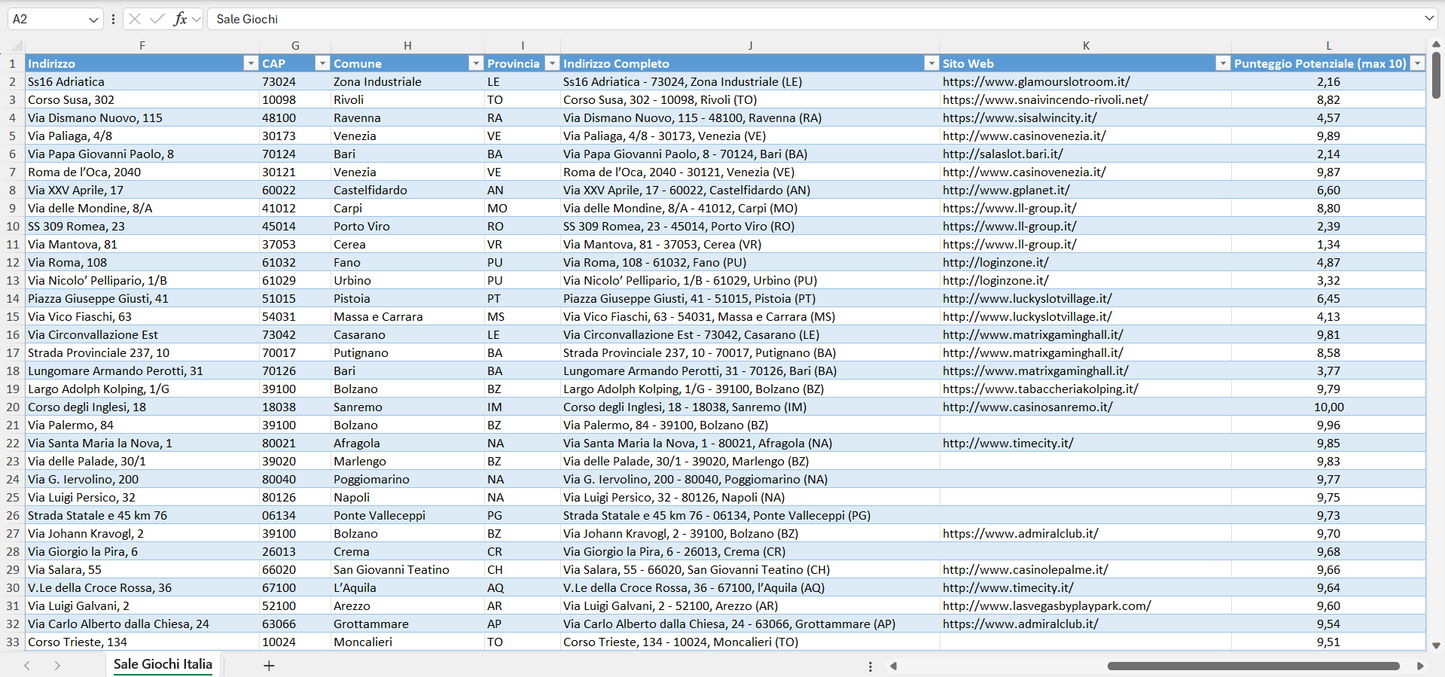
Task: Expand the formula bar with its chevron
Action: [1429, 17]
